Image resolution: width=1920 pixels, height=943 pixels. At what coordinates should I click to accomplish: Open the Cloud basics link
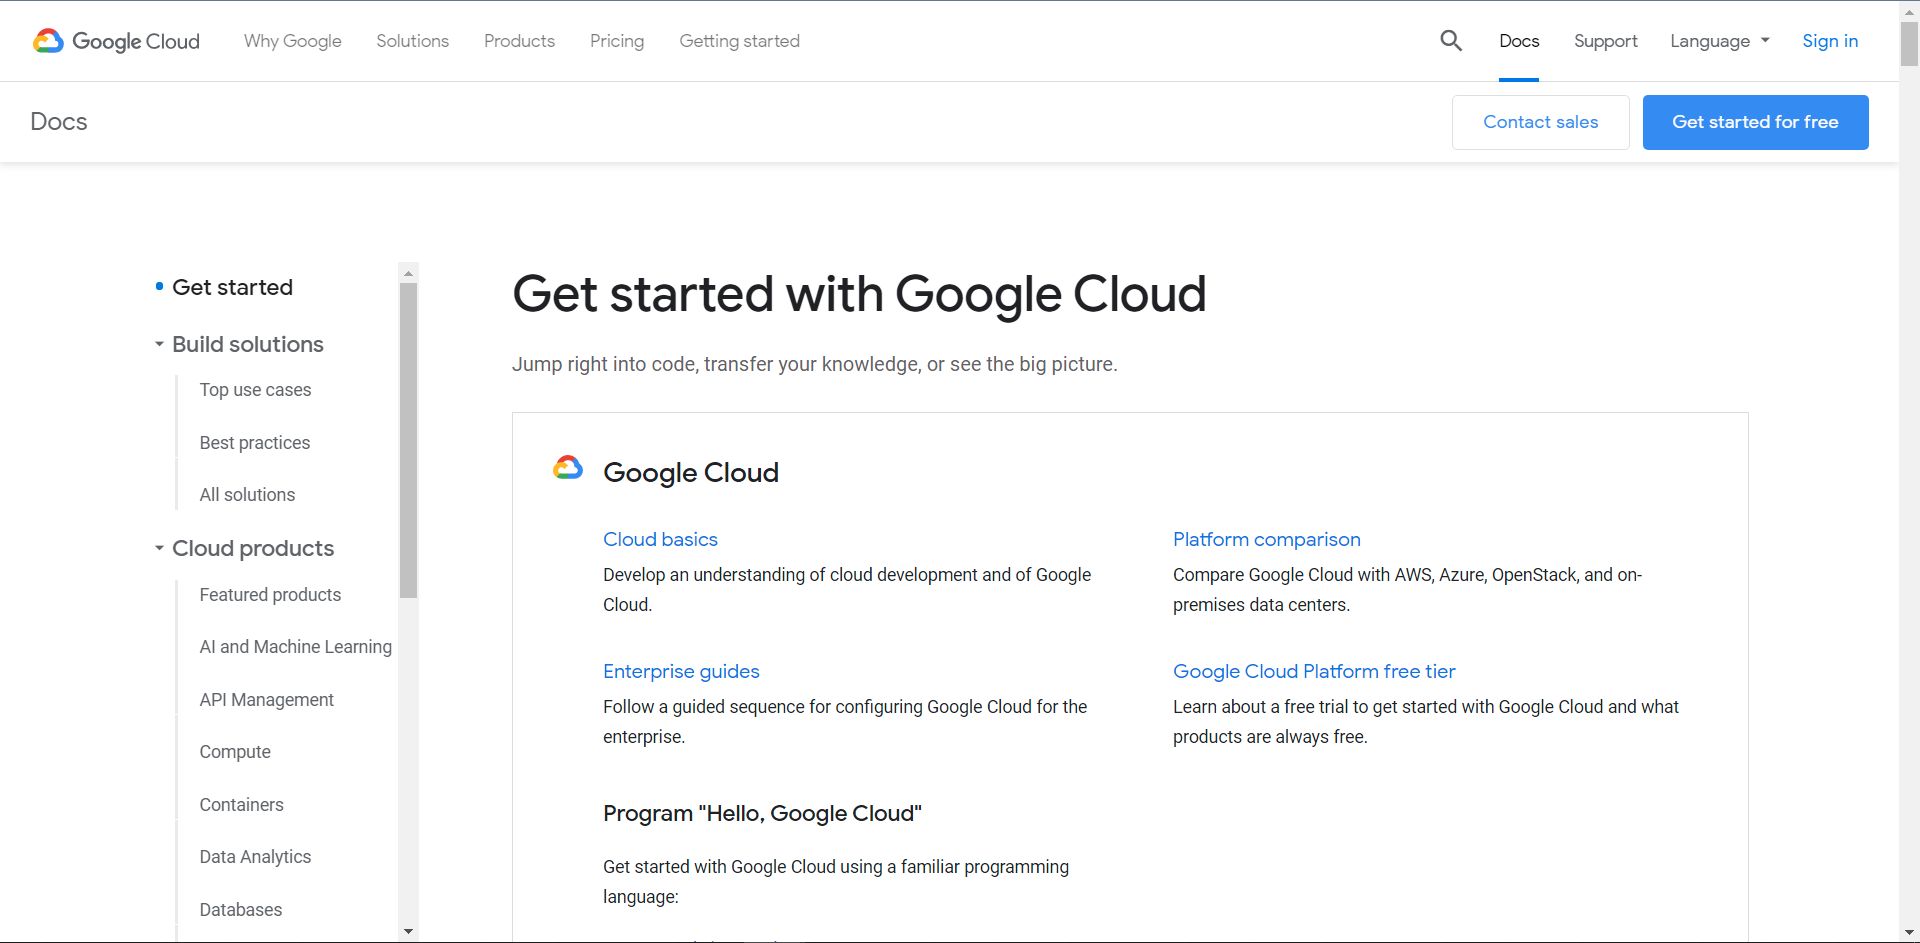tap(660, 539)
